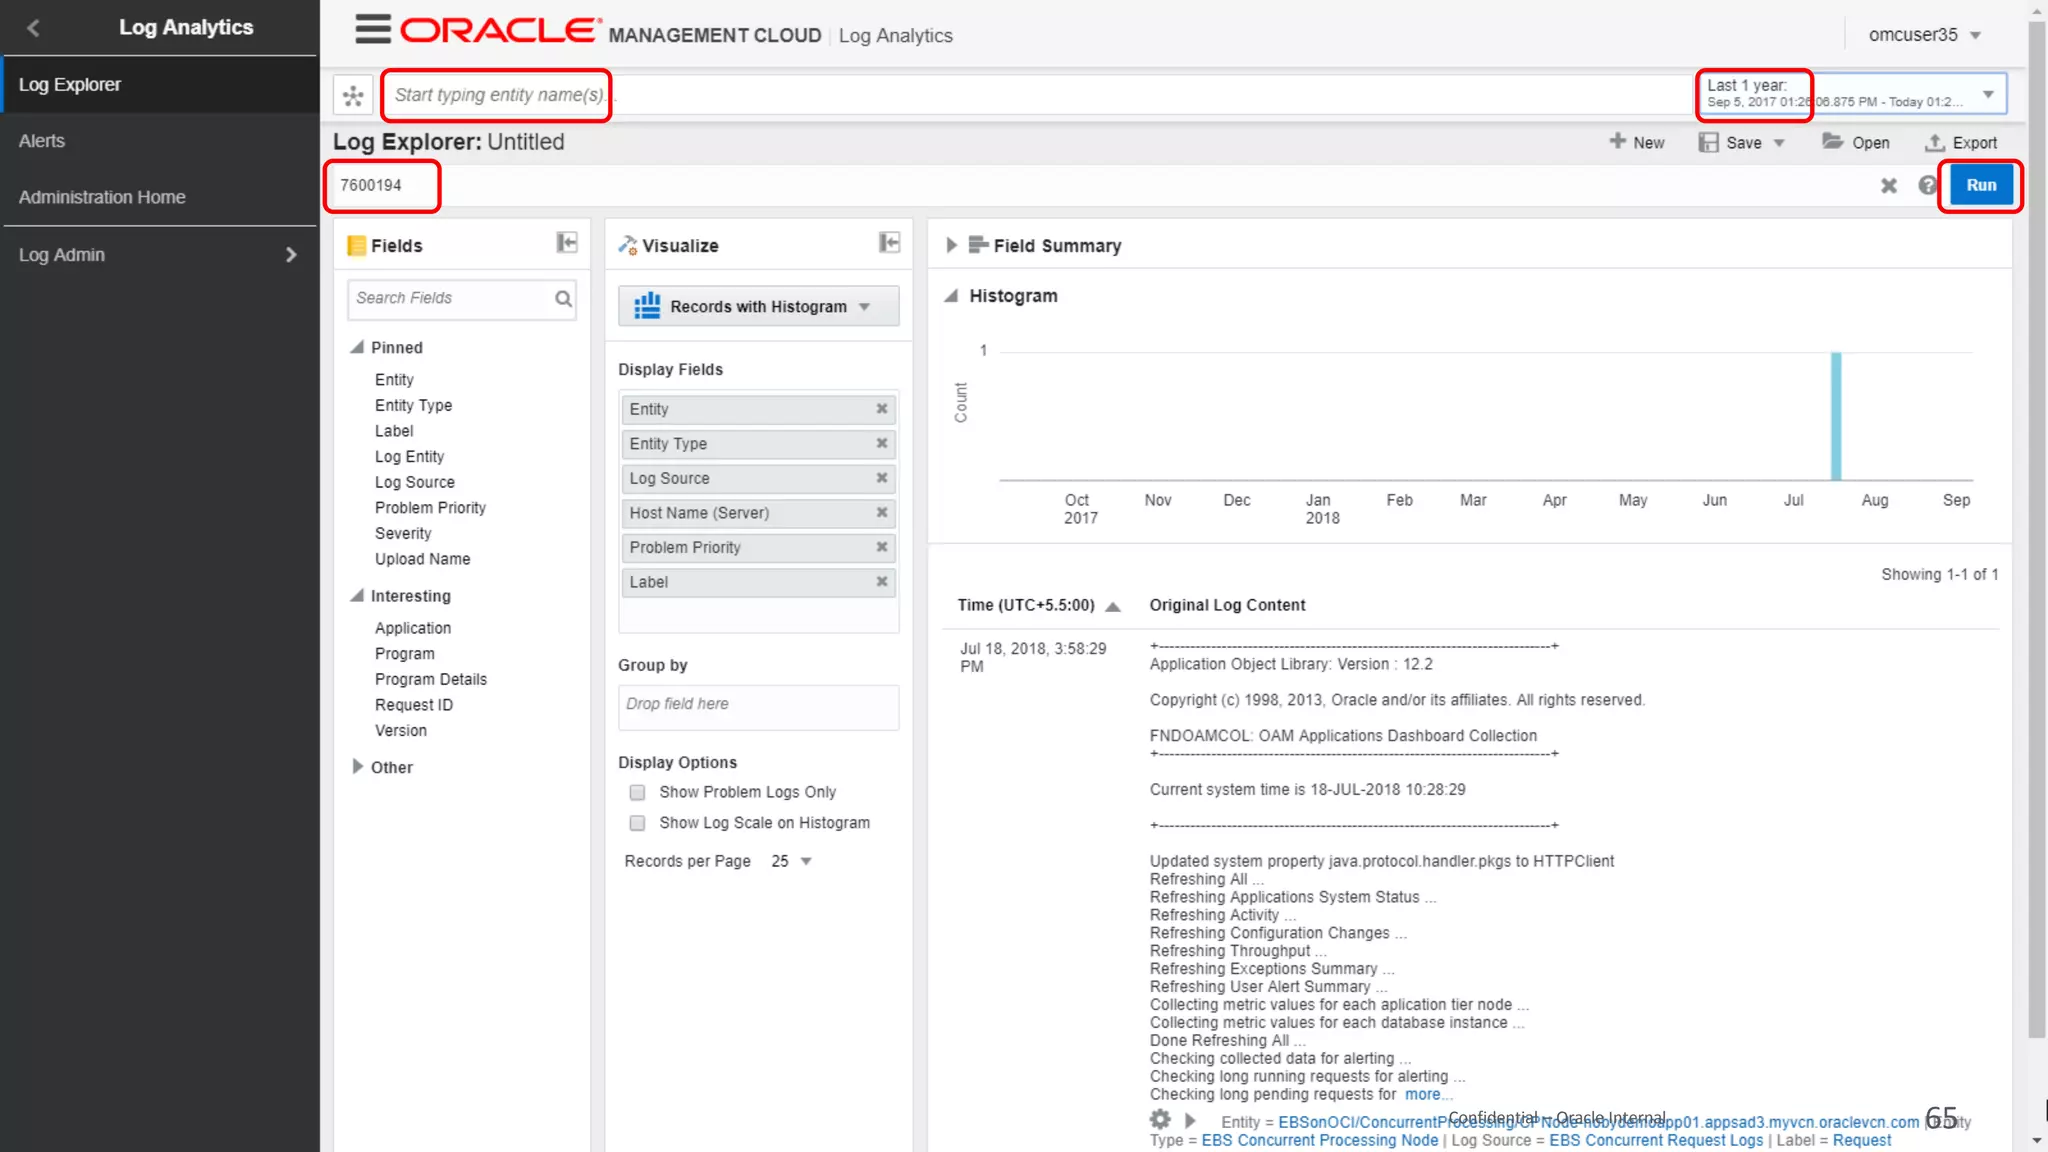Image resolution: width=2048 pixels, height=1152 pixels.
Task: Click the New plus icon
Action: pyautogui.click(x=1617, y=141)
